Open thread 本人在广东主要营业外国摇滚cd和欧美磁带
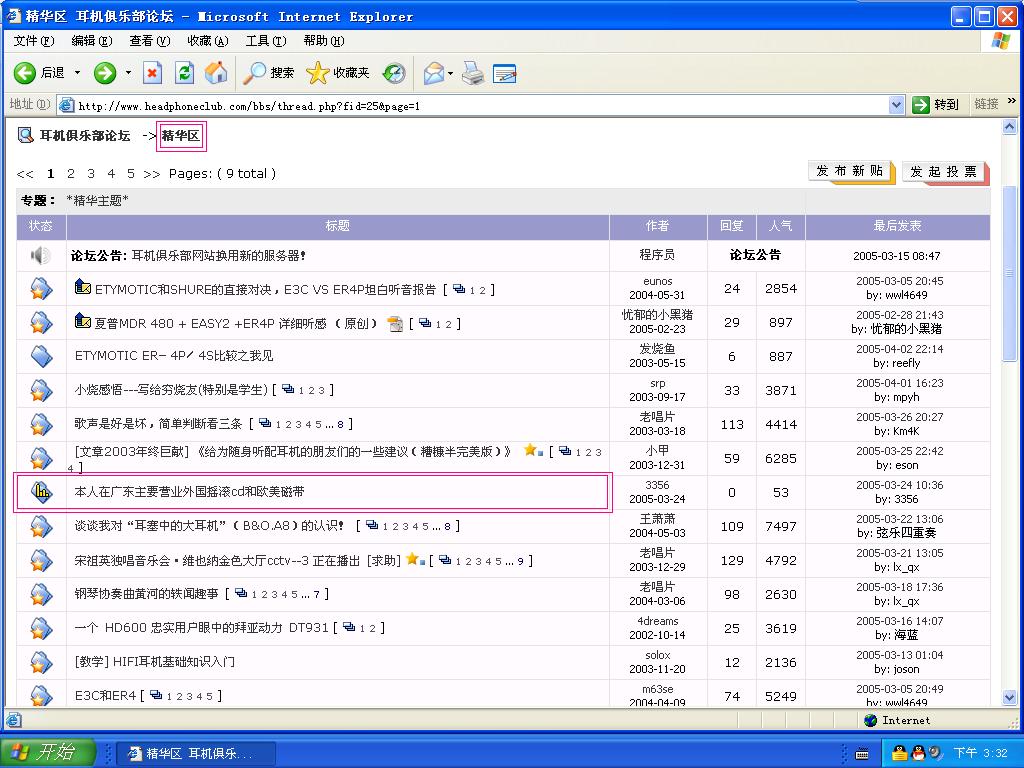Image resolution: width=1024 pixels, height=768 pixels. (x=189, y=492)
